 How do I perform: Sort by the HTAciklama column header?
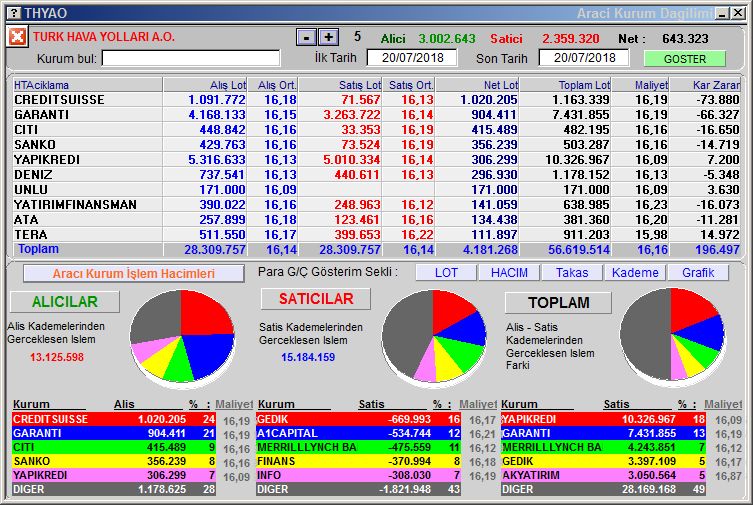tap(88, 85)
